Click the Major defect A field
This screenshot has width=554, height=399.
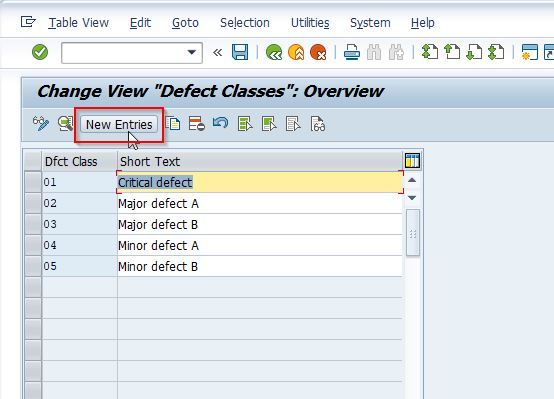(x=260, y=203)
